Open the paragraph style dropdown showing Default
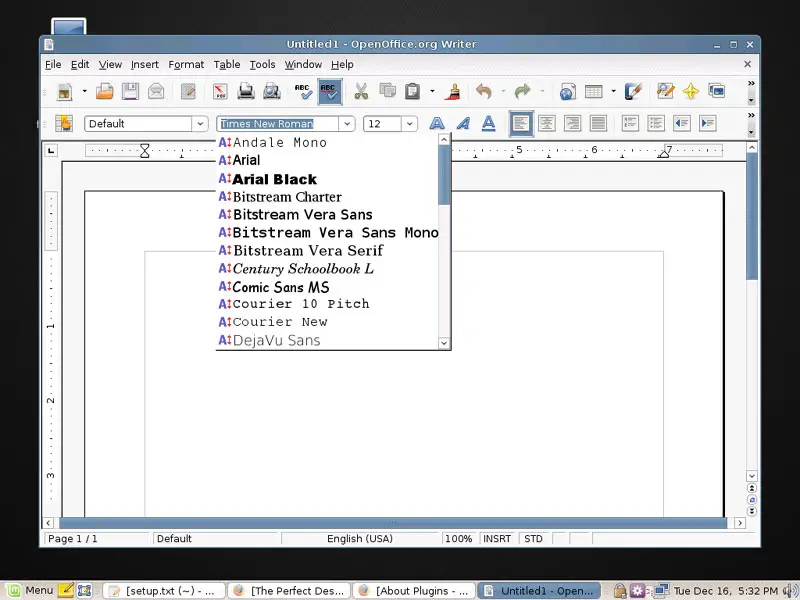The height and width of the screenshot is (600, 800). click(200, 124)
